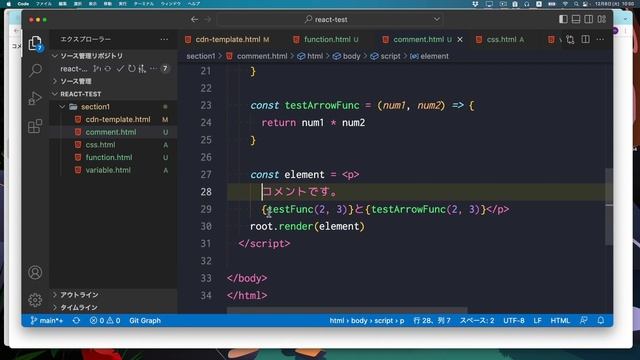Image resolution: width=640 pixels, height=360 pixels.
Task: Open the ターミナル menu in menu bar
Action: coord(144,4)
